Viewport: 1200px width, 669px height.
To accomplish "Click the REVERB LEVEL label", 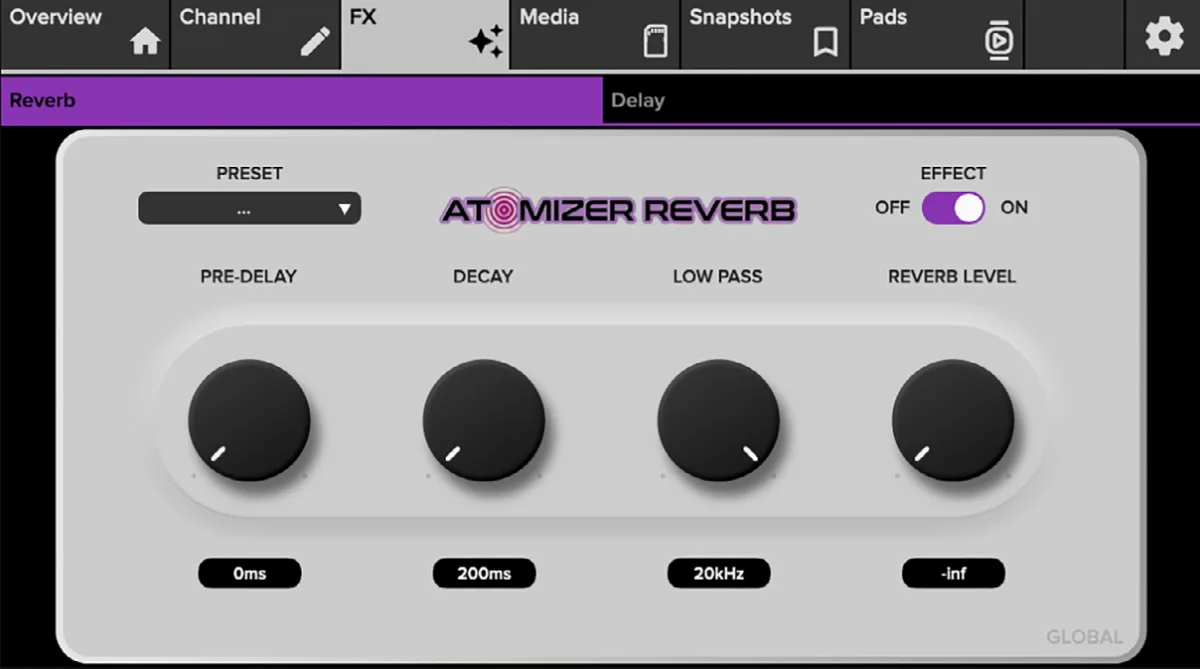I will pos(952,277).
